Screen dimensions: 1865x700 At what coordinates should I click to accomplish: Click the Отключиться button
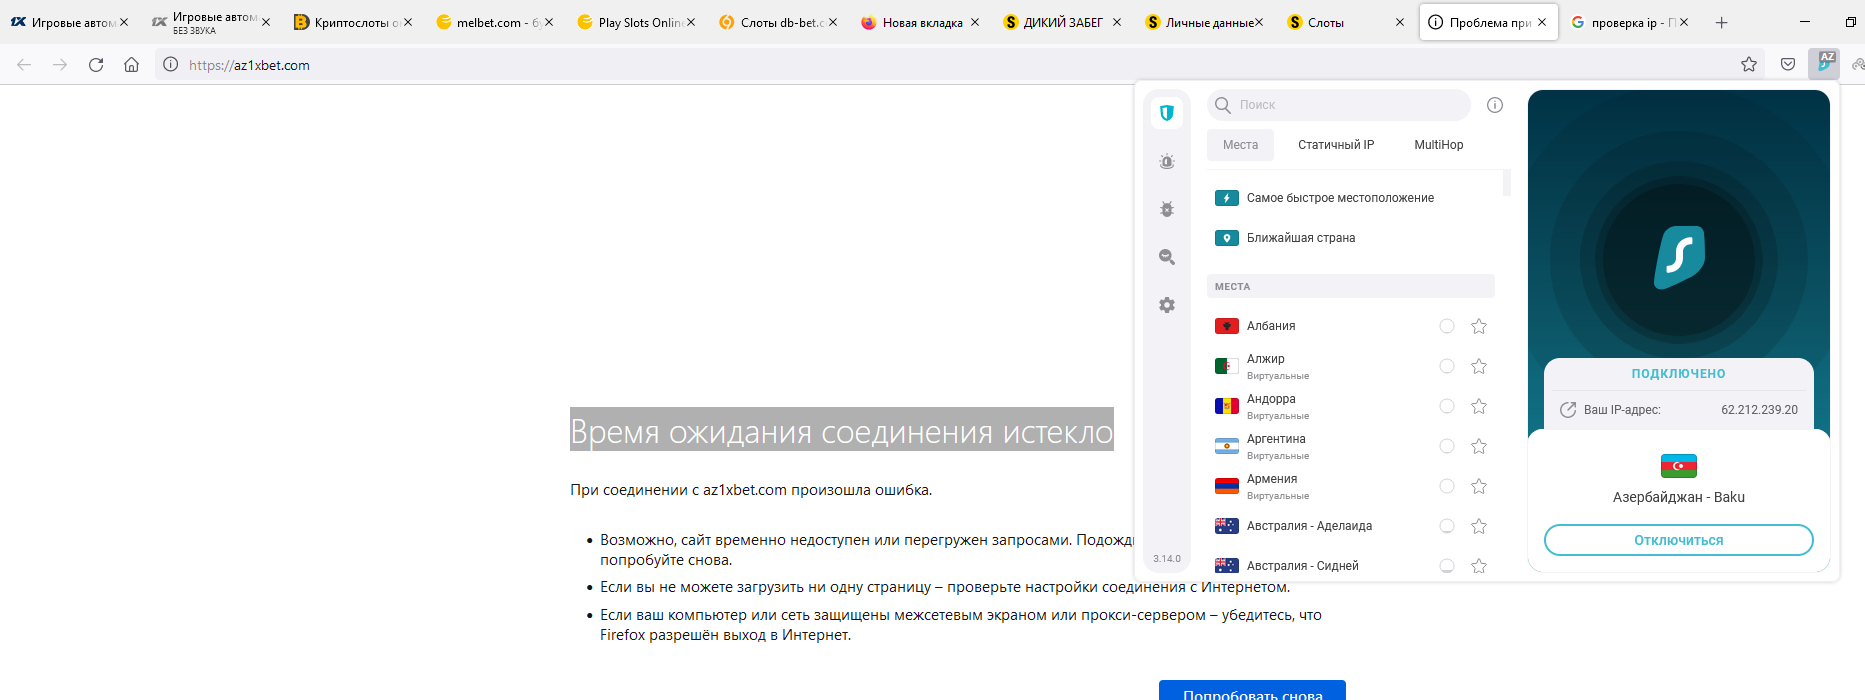point(1679,540)
